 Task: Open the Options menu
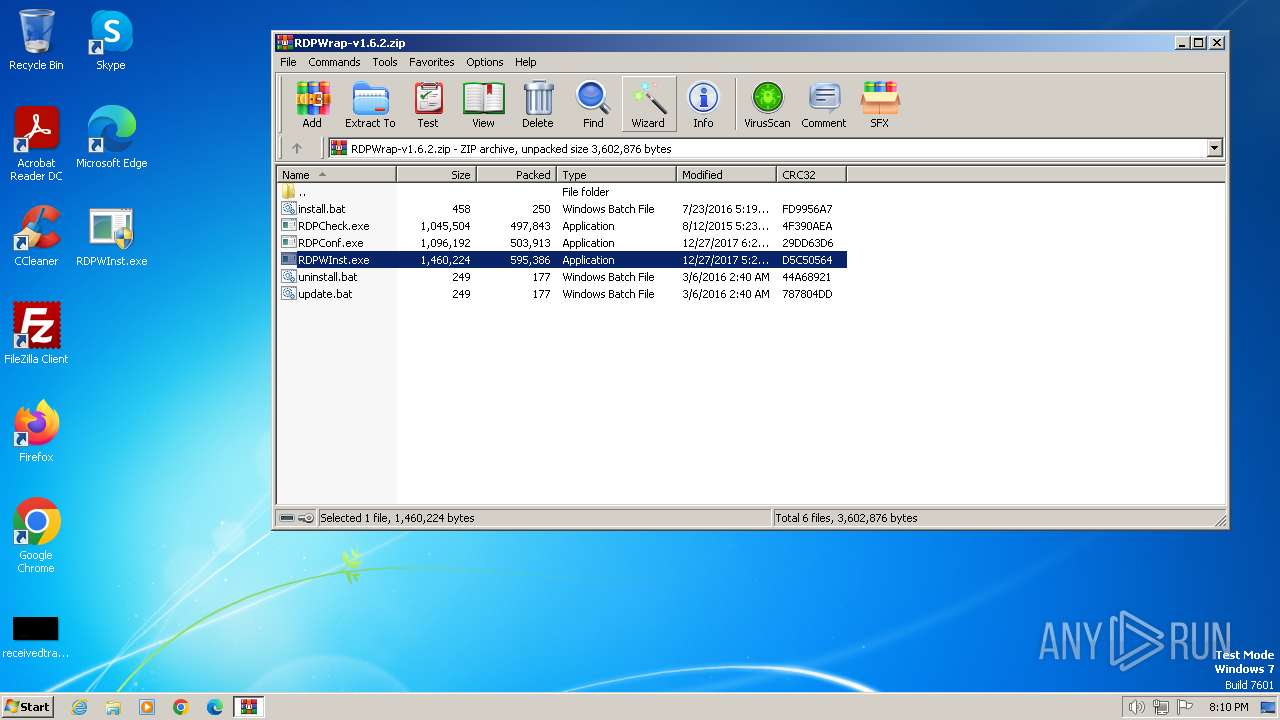[x=485, y=62]
